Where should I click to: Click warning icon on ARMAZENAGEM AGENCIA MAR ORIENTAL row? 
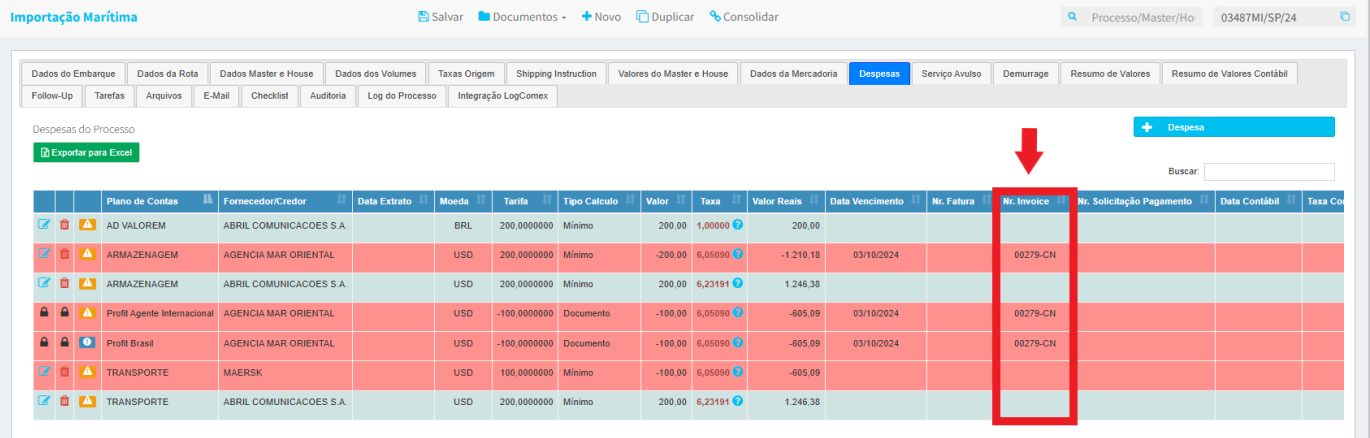tap(88, 254)
